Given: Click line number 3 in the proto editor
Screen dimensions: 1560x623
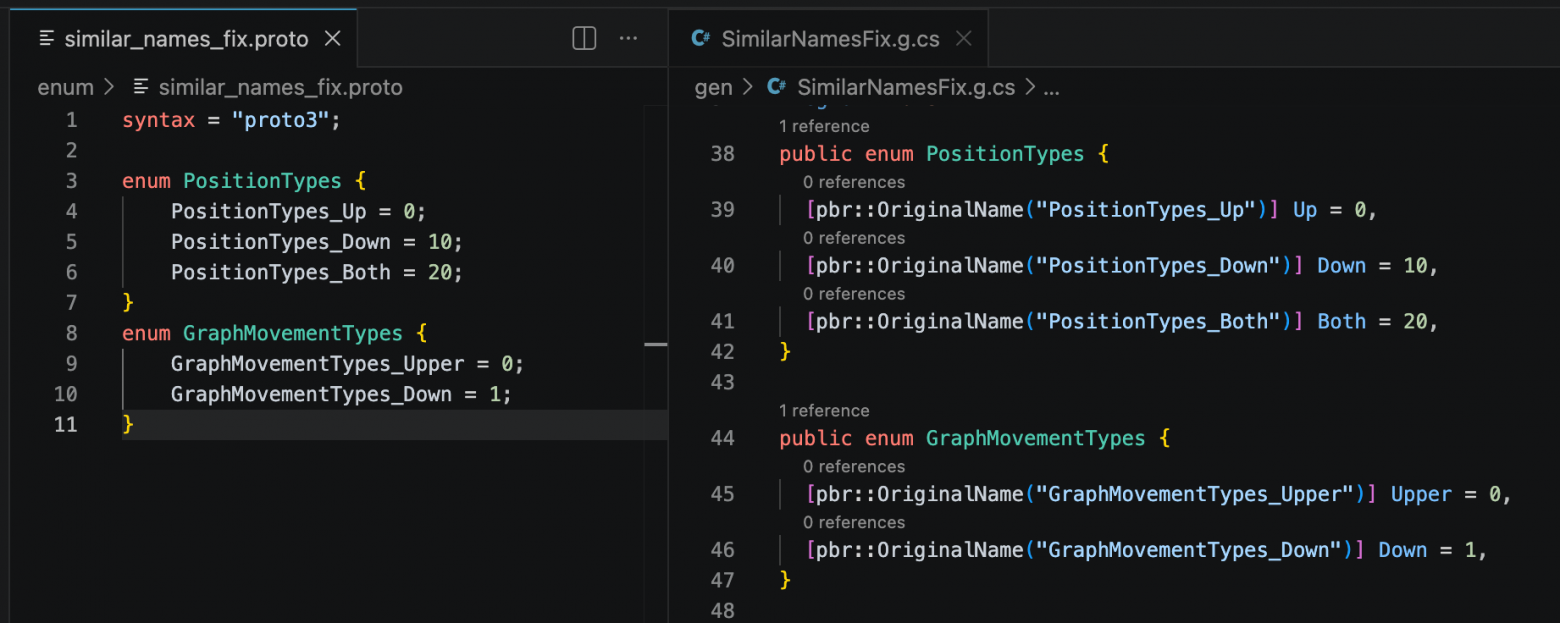Looking at the screenshot, I should point(71,181).
